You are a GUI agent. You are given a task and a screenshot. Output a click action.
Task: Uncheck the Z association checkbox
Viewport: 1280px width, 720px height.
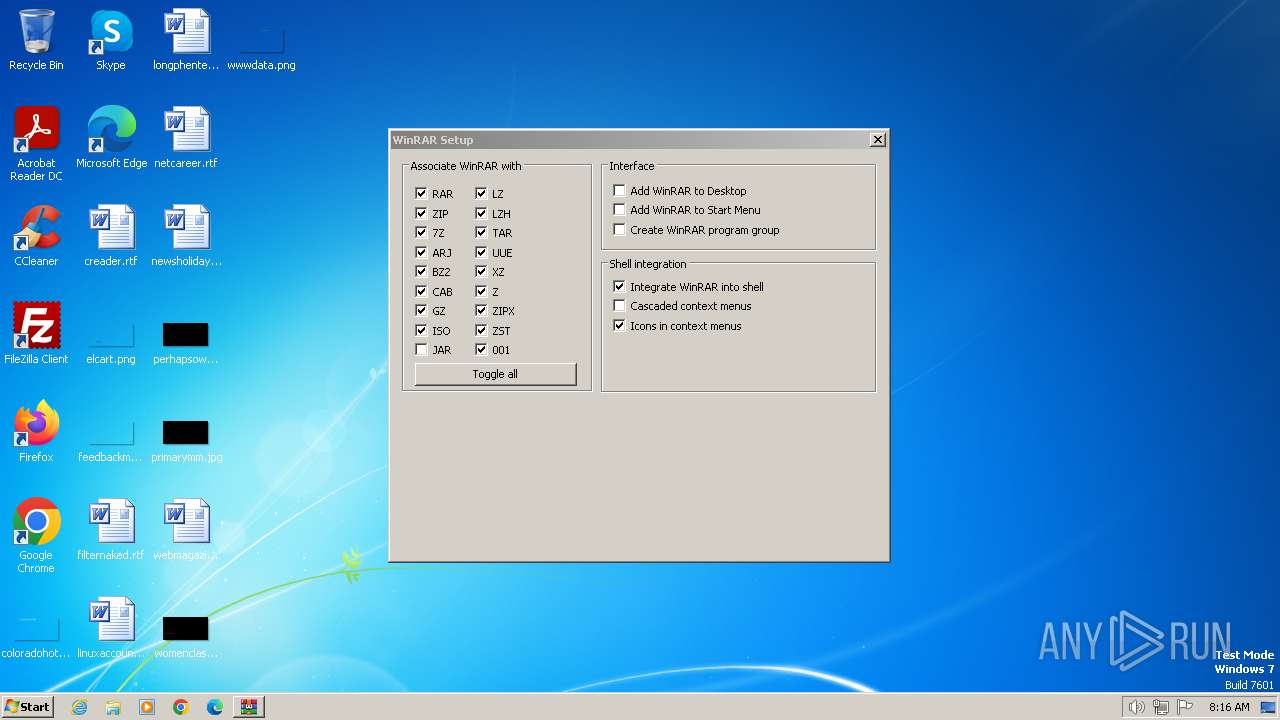coord(481,291)
